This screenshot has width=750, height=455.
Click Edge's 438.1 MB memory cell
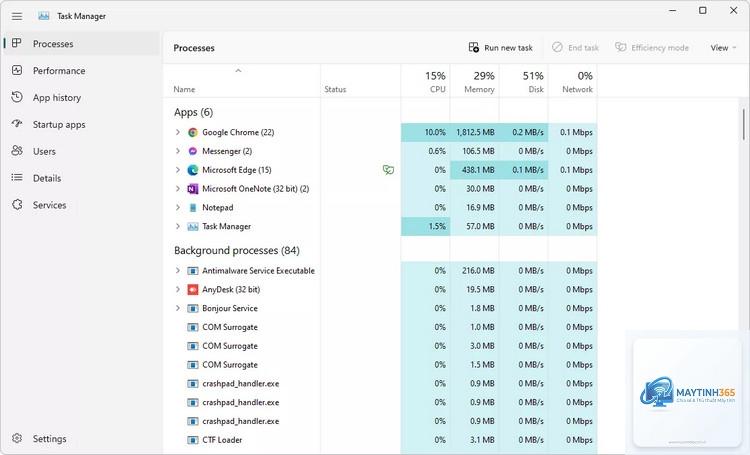click(474, 170)
